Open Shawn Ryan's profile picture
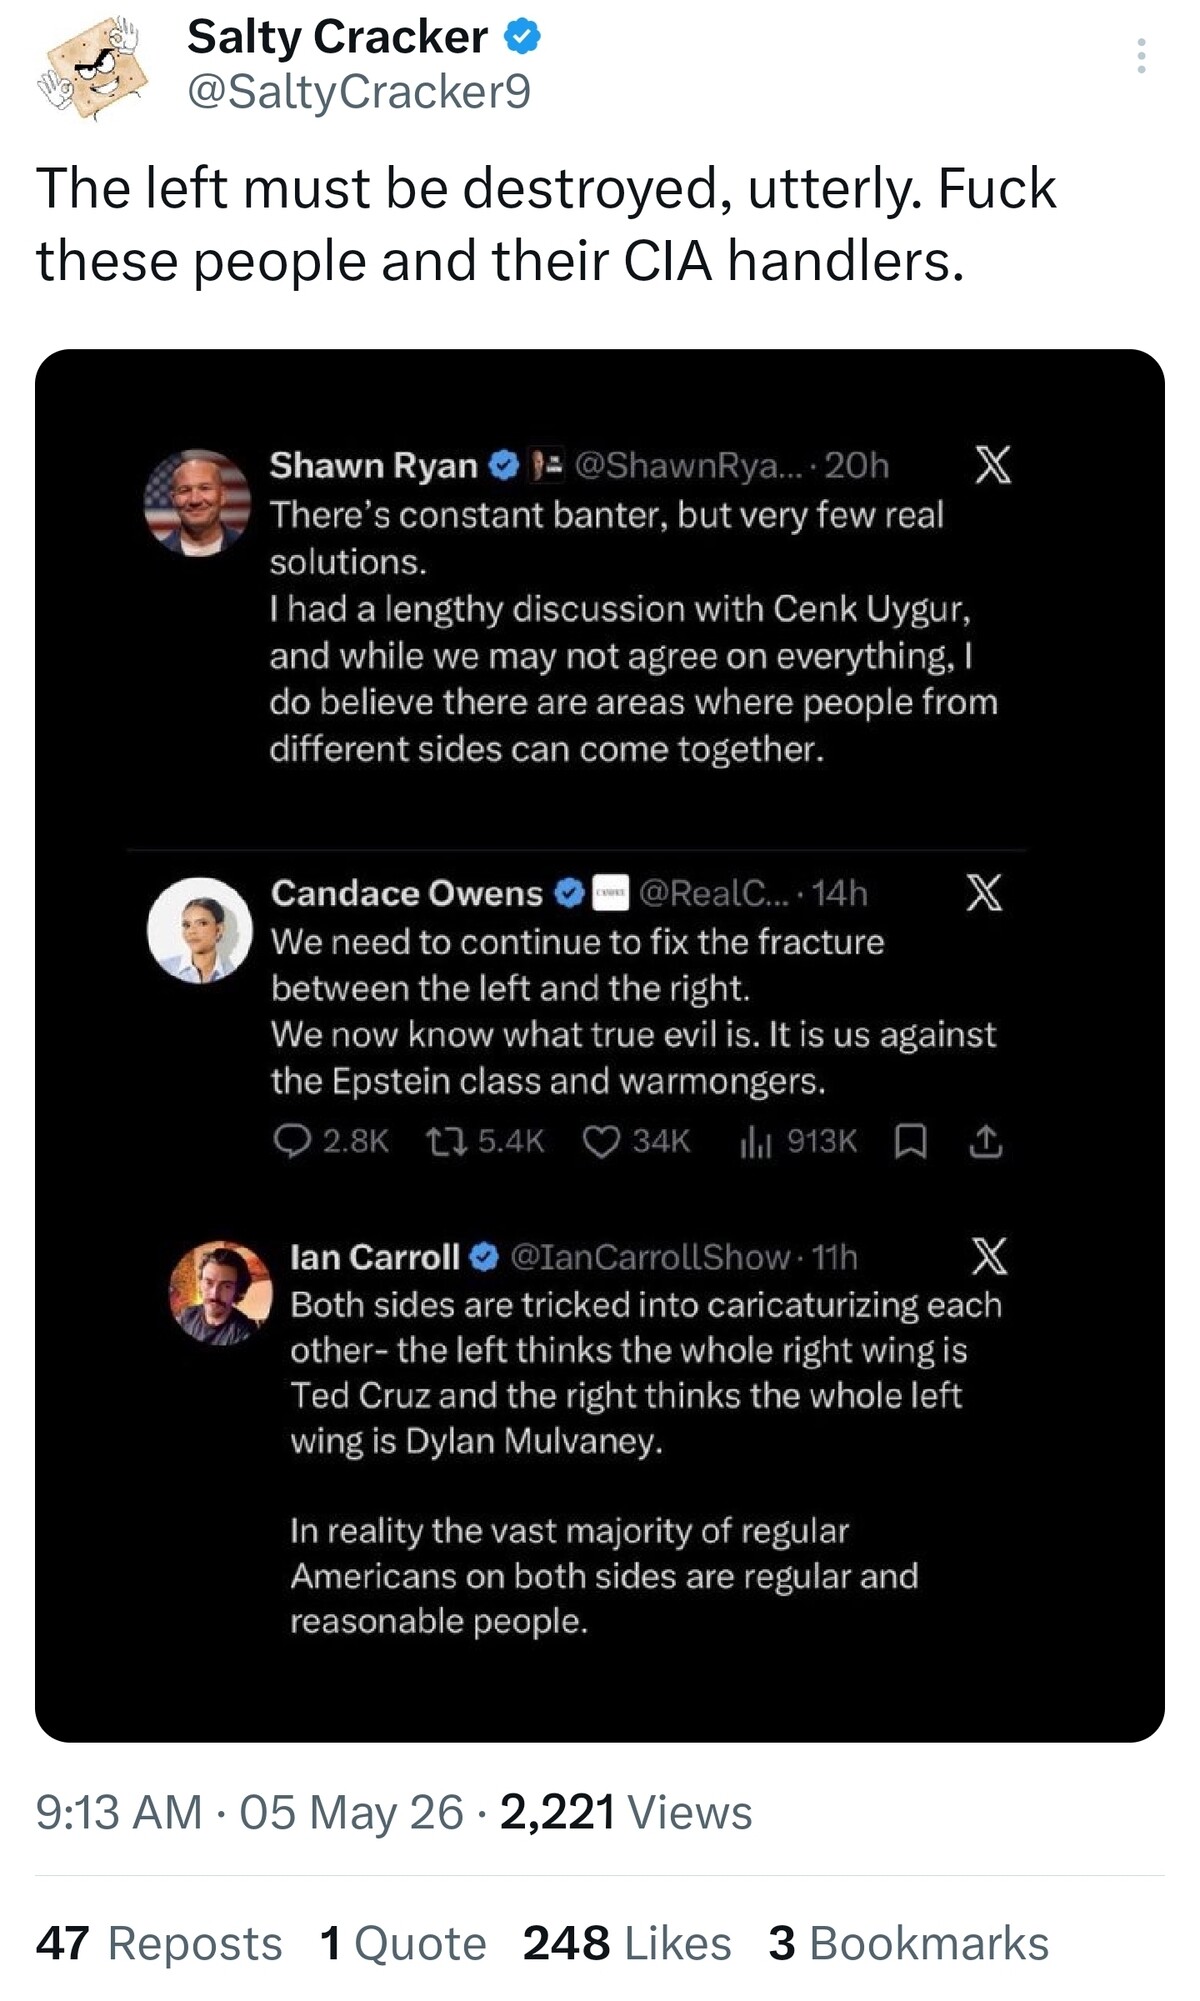The height and width of the screenshot is (2001, 1200). (198, 502)
